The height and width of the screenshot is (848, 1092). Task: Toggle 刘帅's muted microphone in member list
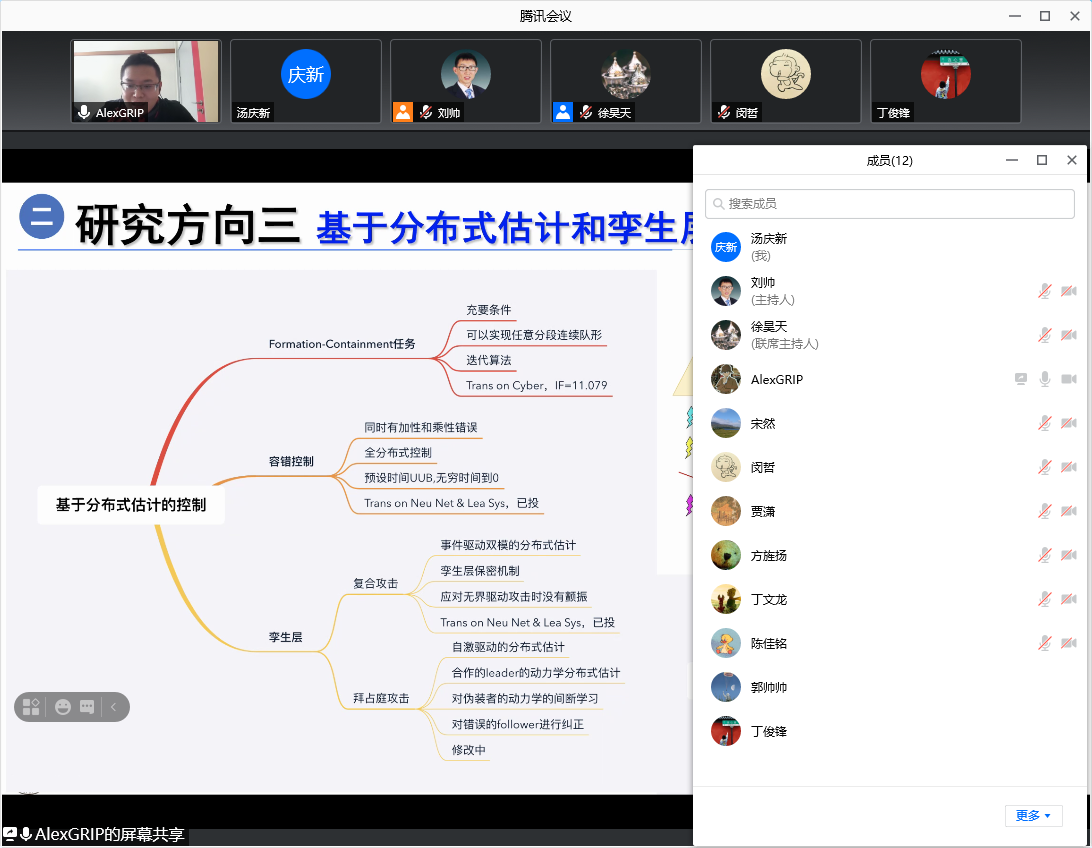(1045, 291)
